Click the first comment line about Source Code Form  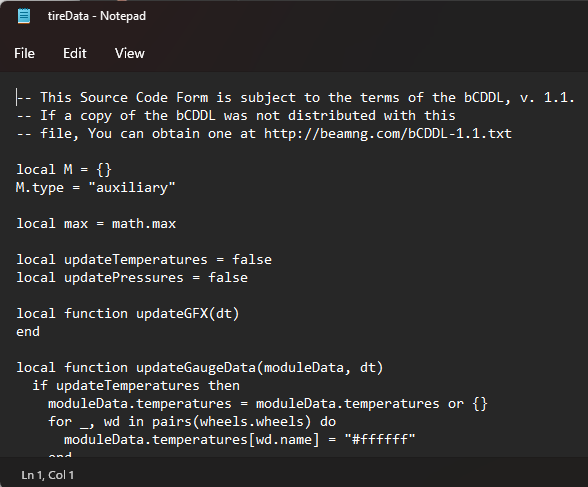296,97
